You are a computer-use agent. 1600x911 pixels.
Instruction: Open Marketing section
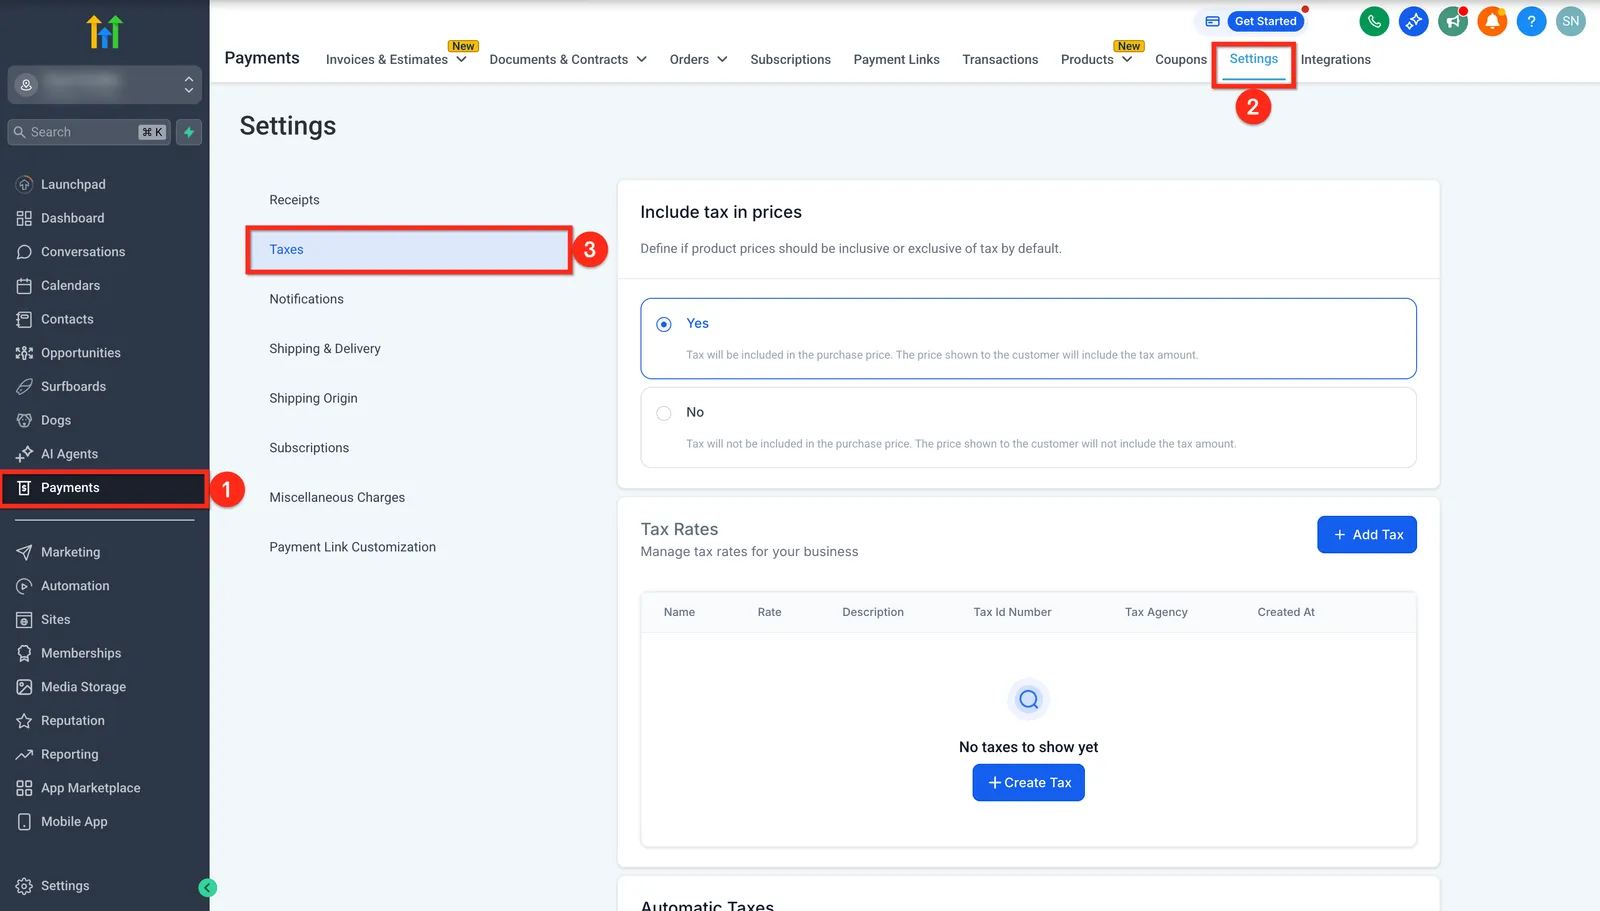[70, 552]
